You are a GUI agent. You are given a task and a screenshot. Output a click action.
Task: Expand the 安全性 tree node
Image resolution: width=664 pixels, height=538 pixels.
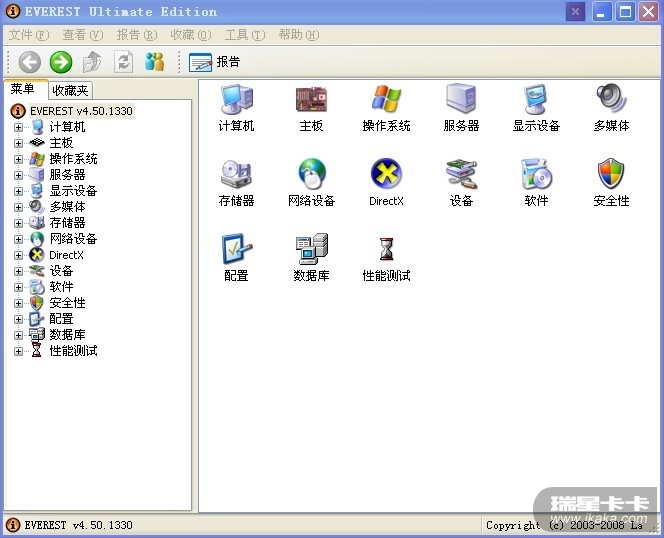18,303
